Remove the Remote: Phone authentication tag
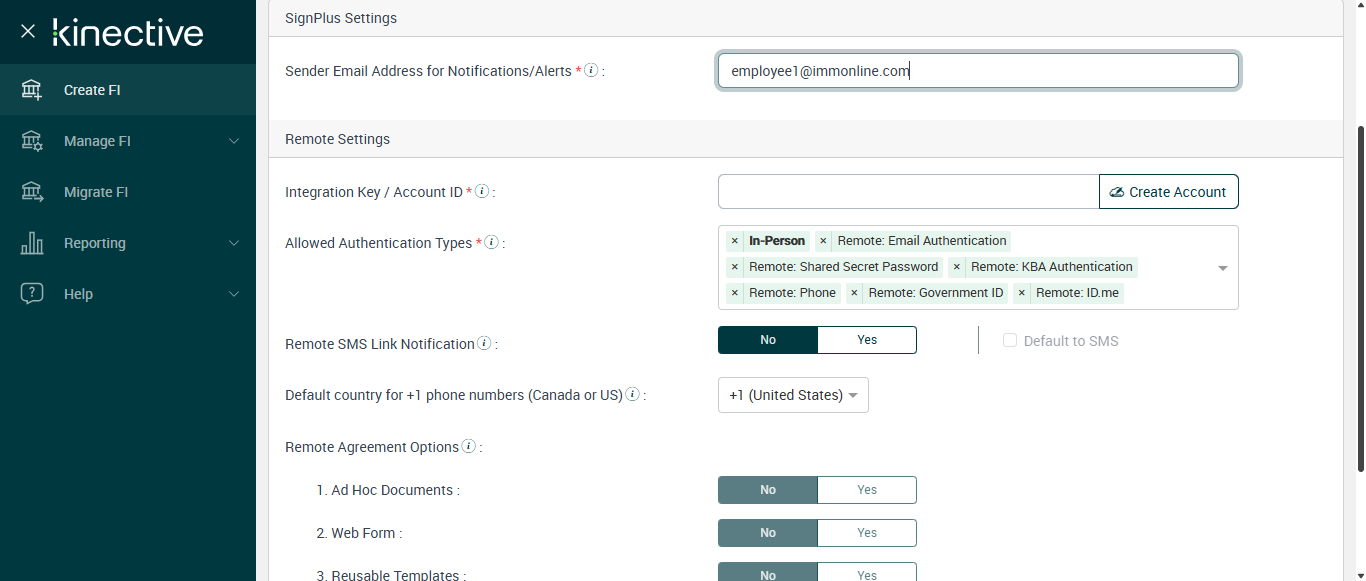The width and height of the screenshot is (1366, 581). coord(735,293)
